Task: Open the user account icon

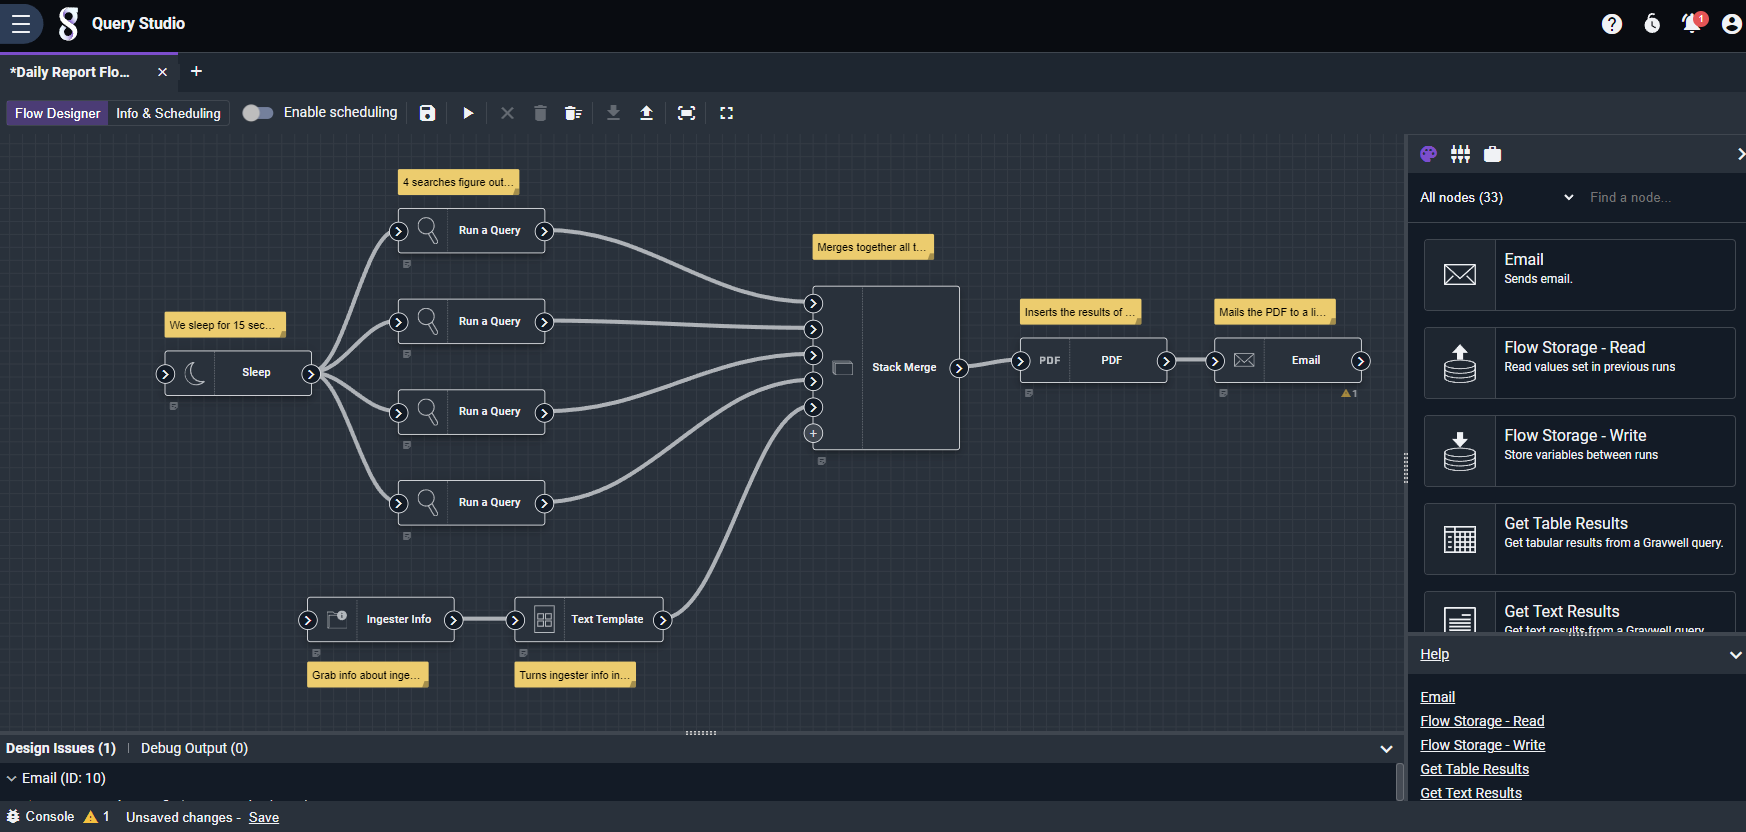Action: coord(1731,24)
